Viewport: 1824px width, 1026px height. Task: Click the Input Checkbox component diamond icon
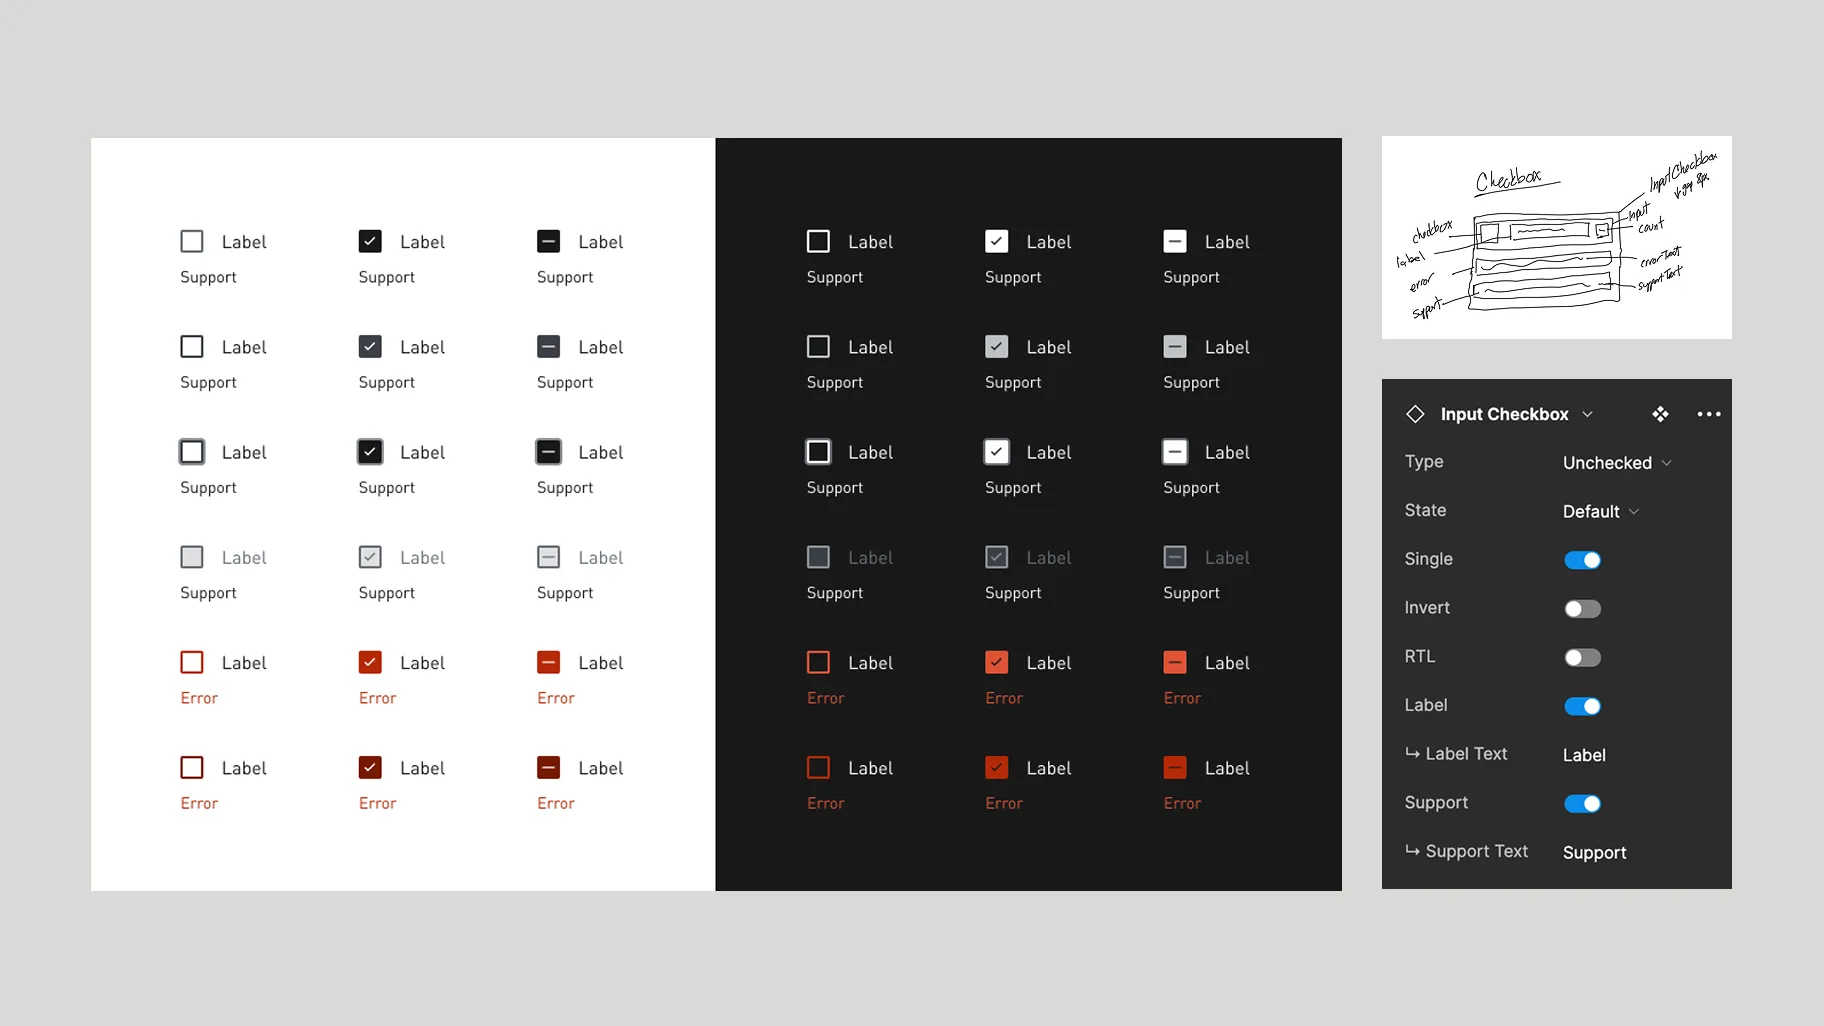tap(1415, 414)
